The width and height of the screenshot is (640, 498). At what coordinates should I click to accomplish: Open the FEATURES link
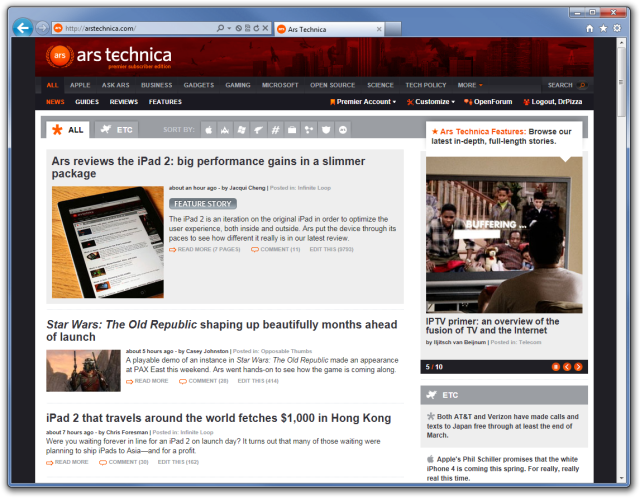coord(165,102)
